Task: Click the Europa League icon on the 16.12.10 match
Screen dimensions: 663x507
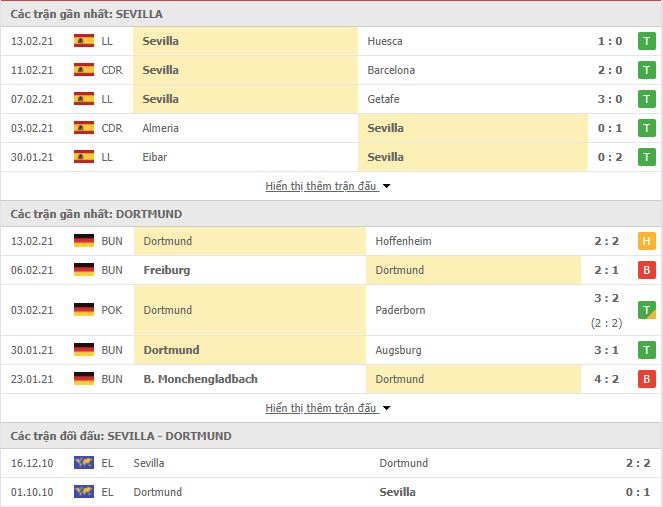Action: tap(84, 463)
